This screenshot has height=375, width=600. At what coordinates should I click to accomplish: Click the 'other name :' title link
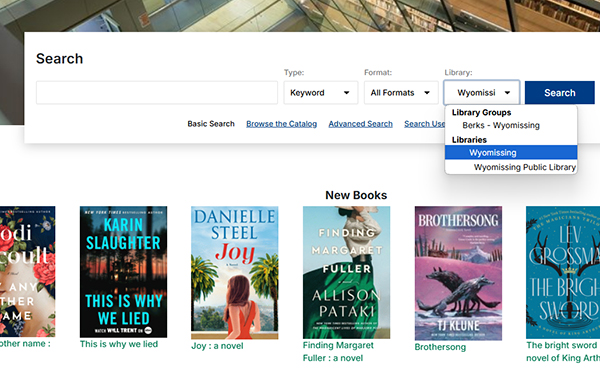tap(25, 344)
